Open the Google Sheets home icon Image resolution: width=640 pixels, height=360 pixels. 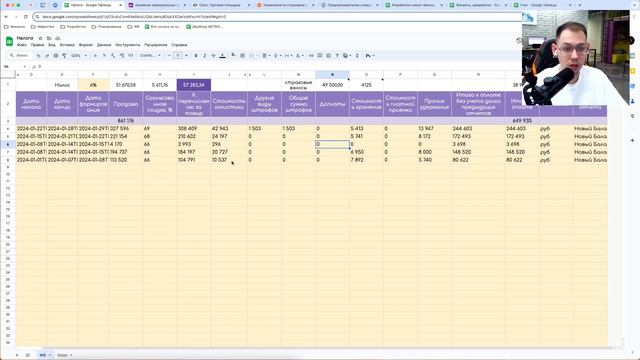coord(9,41)
